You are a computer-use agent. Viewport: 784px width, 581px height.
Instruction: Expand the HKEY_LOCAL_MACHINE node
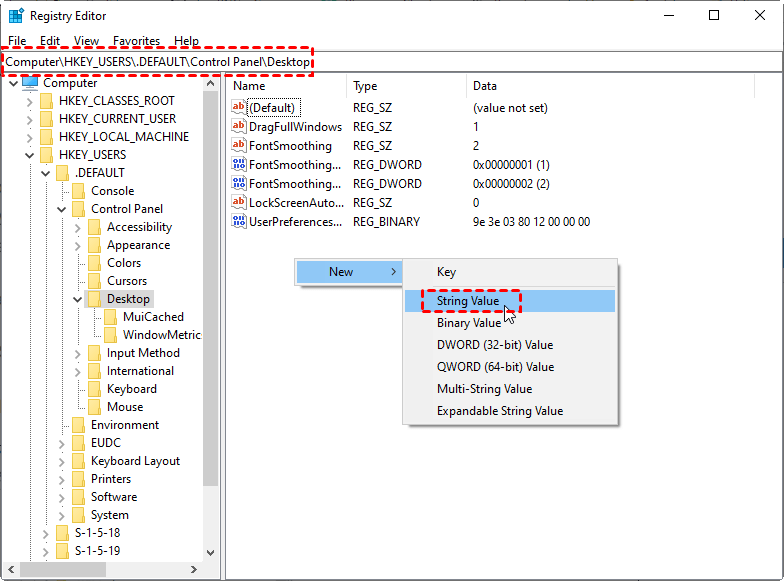pyautogui.click(x=30, y=138)
